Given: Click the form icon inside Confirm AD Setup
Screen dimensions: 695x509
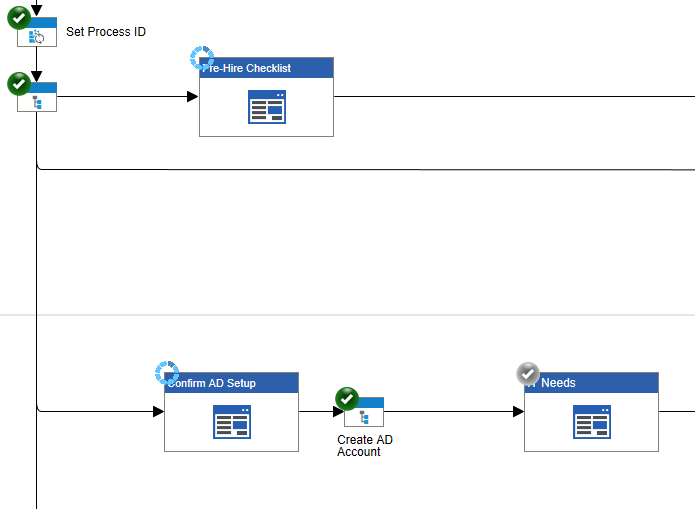Looking at the screenshot, I should (231, 422).
